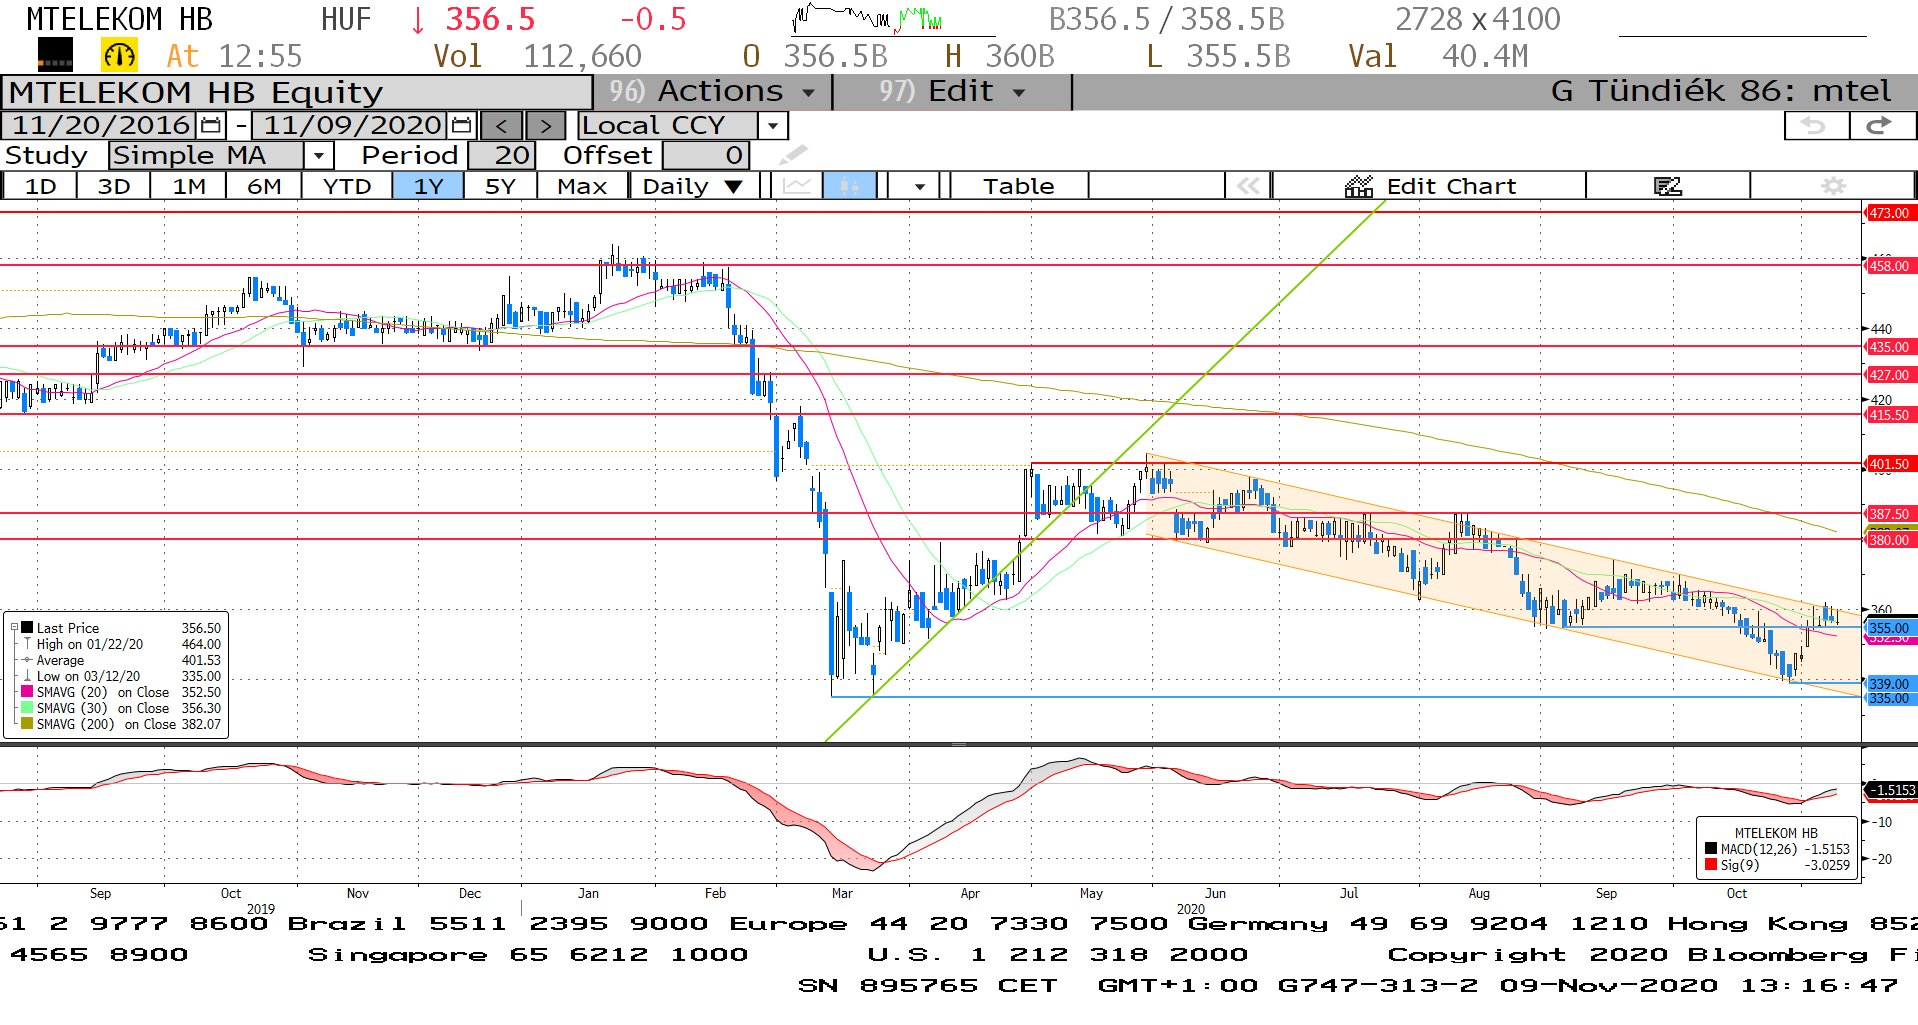This screenshot has width=1918, height=1025.
Task: Click the start date field 11/20/2016
Action: click(101, 126)
